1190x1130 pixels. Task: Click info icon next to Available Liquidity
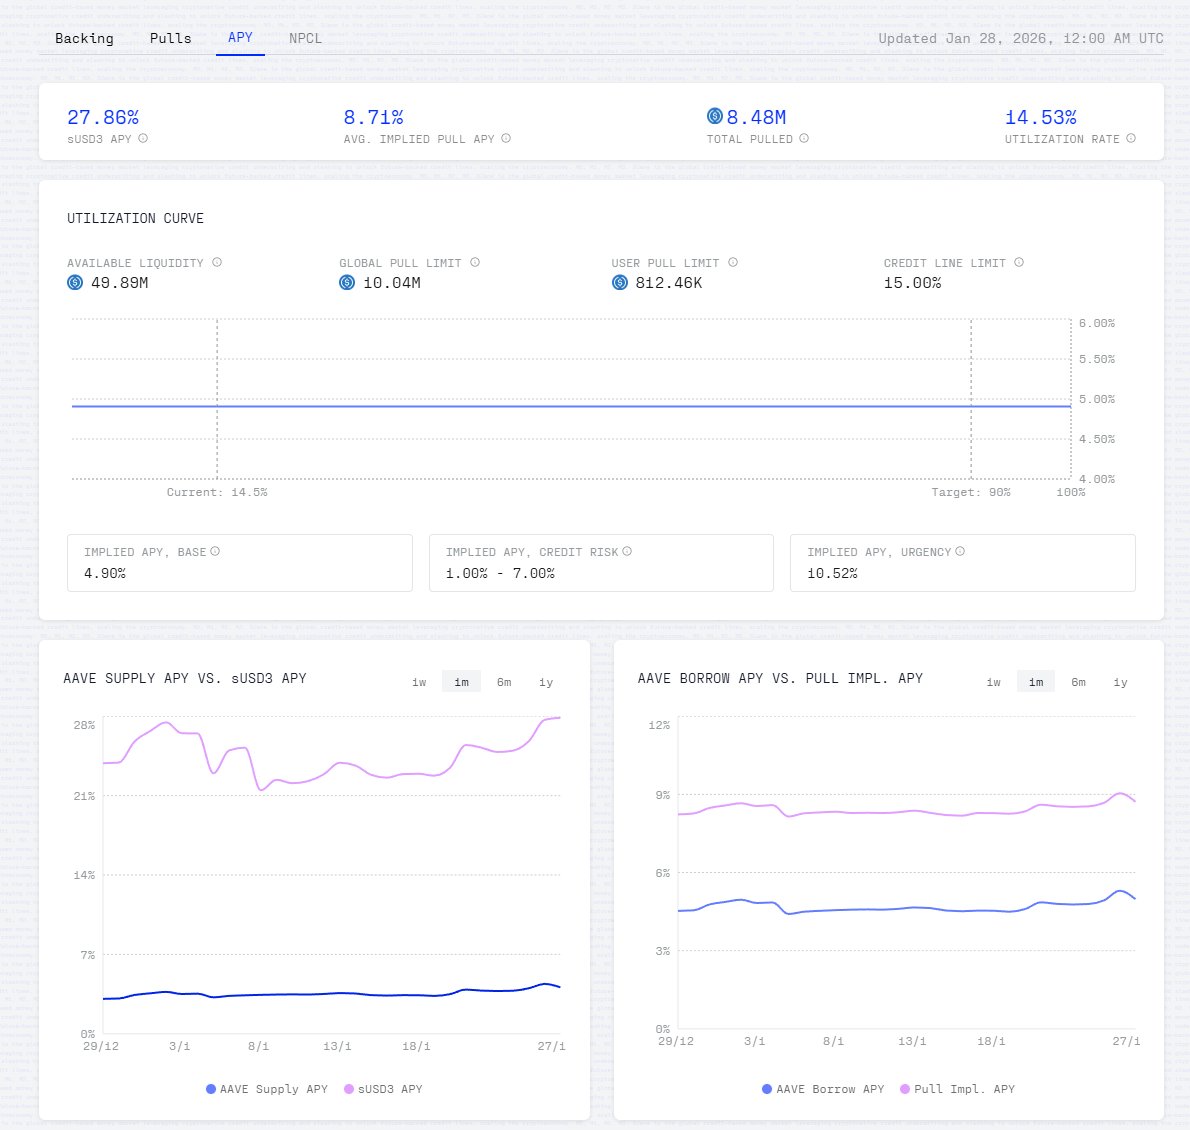coord(217,263)
